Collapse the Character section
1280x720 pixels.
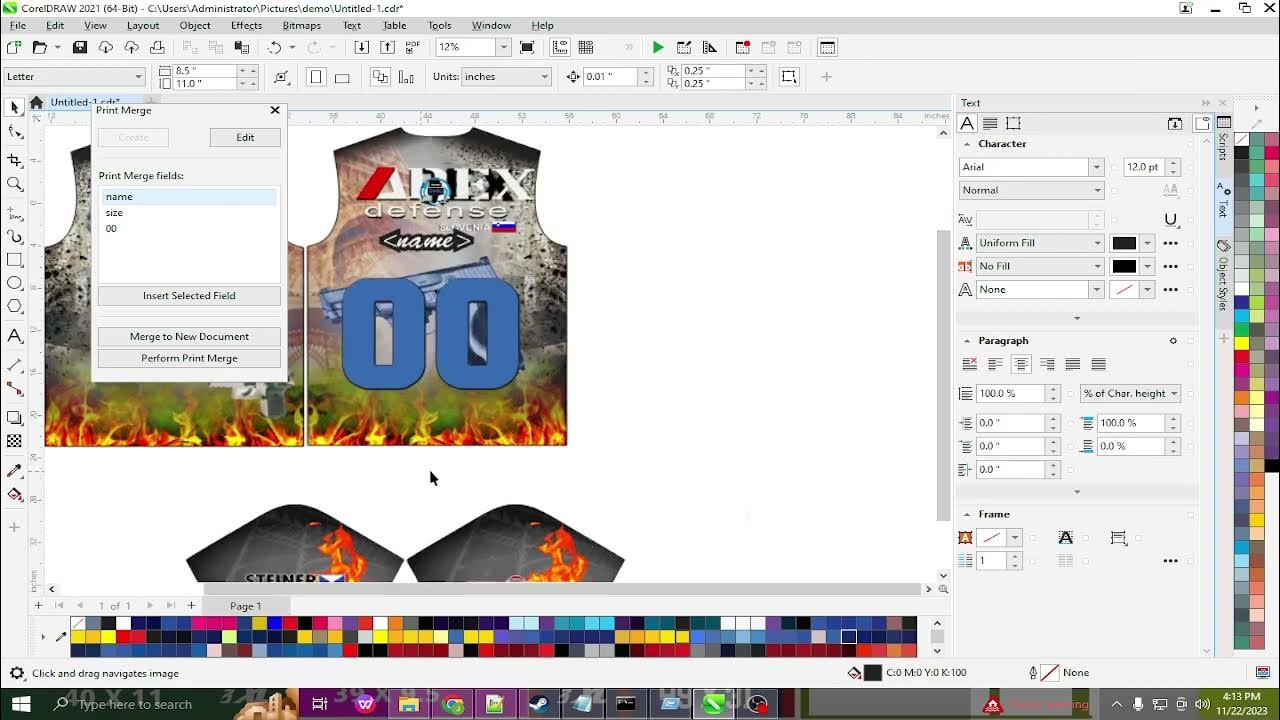[967, 144]
